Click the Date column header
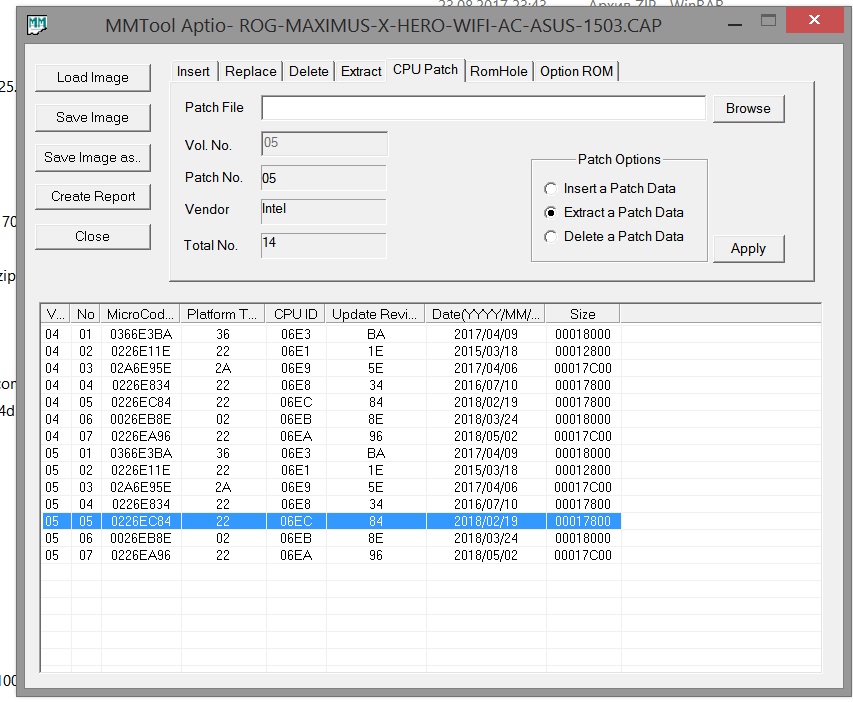The height and width of the screenshot is (702, 853). (x=486, y=314)
